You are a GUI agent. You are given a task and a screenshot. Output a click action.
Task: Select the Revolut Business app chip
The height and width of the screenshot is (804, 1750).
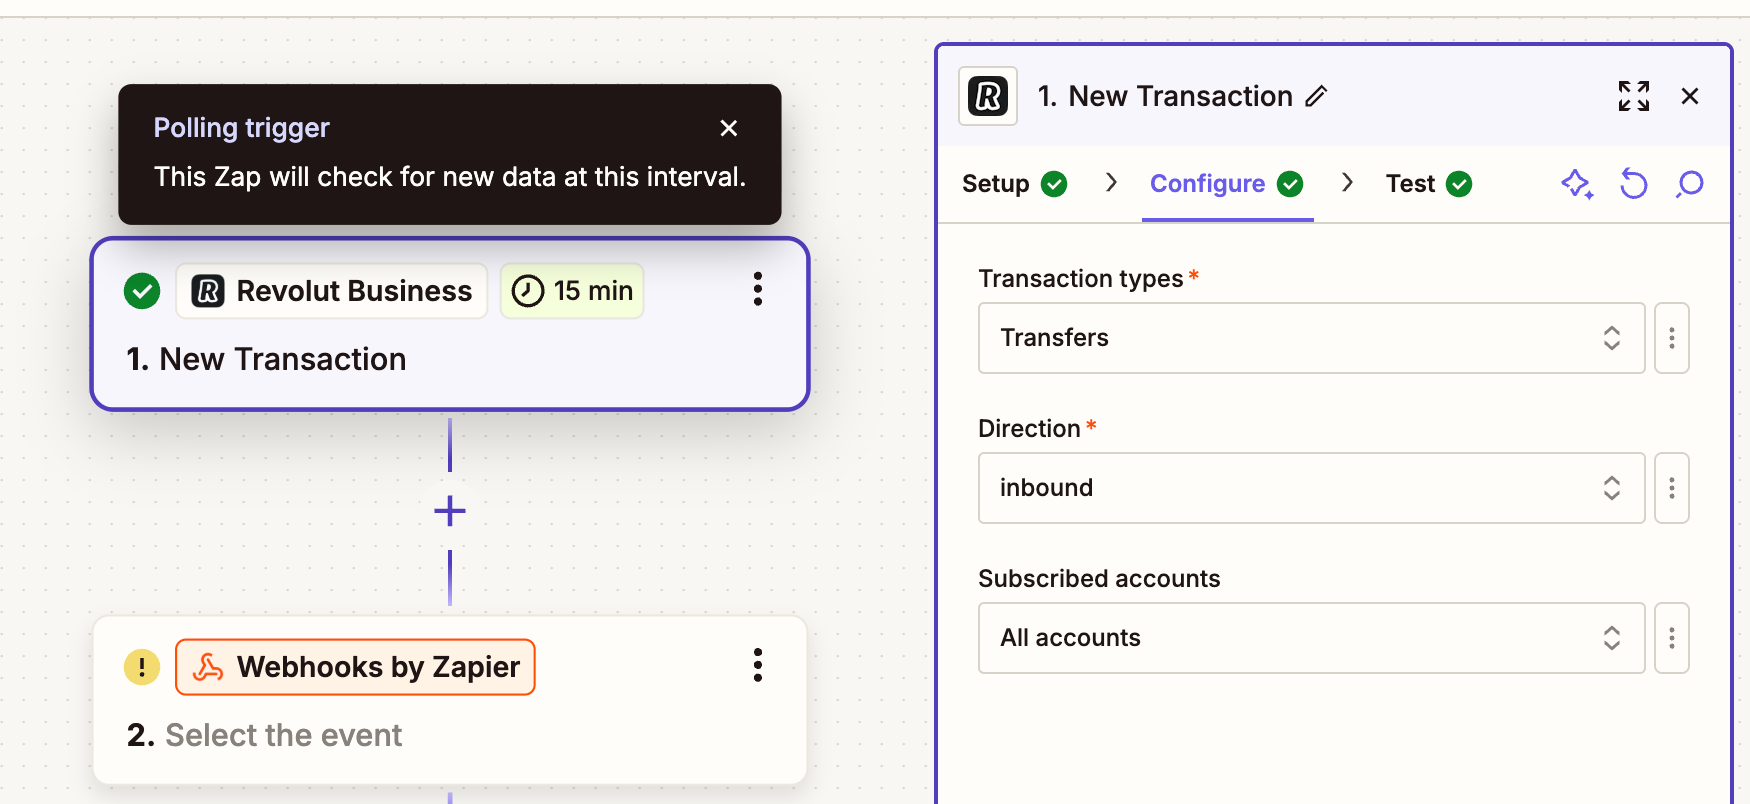[x=332, y=291]
